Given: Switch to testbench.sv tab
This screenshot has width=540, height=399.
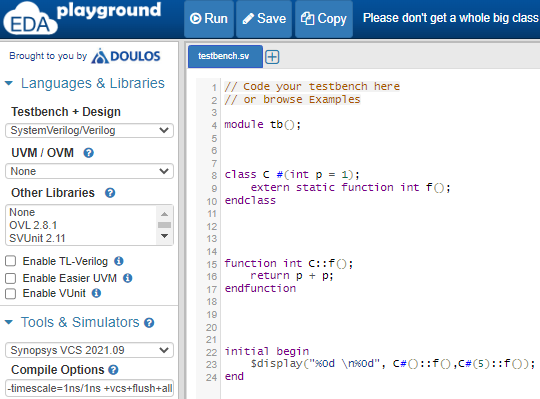Looking at the screenshot, I should (x=225, y=56).
